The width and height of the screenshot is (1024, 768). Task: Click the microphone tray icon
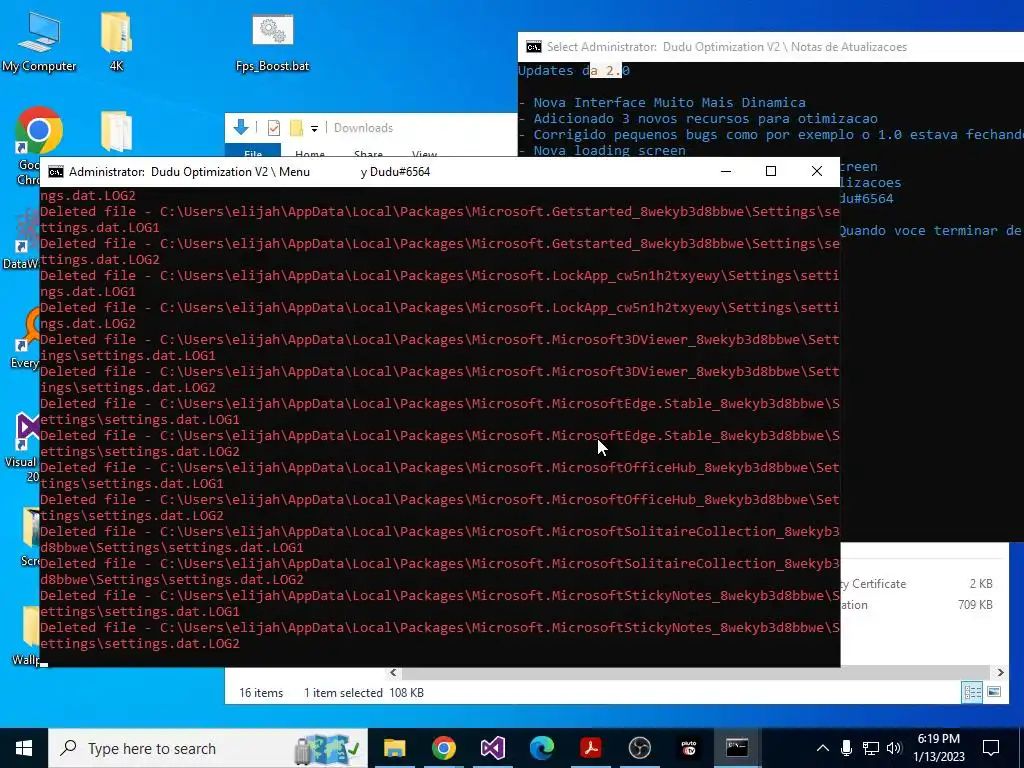[846, 748]
